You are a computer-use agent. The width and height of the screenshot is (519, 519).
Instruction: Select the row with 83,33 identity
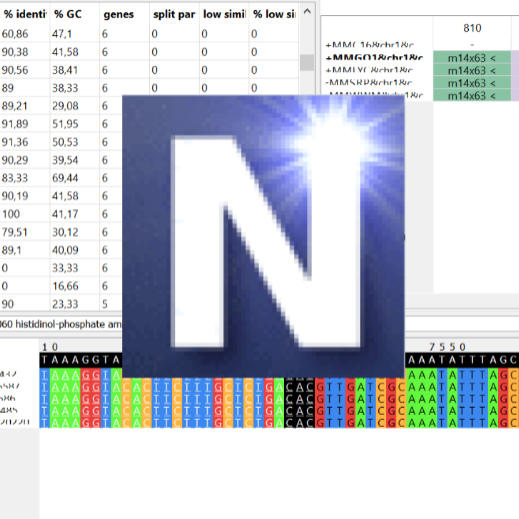tap(61, 178)
